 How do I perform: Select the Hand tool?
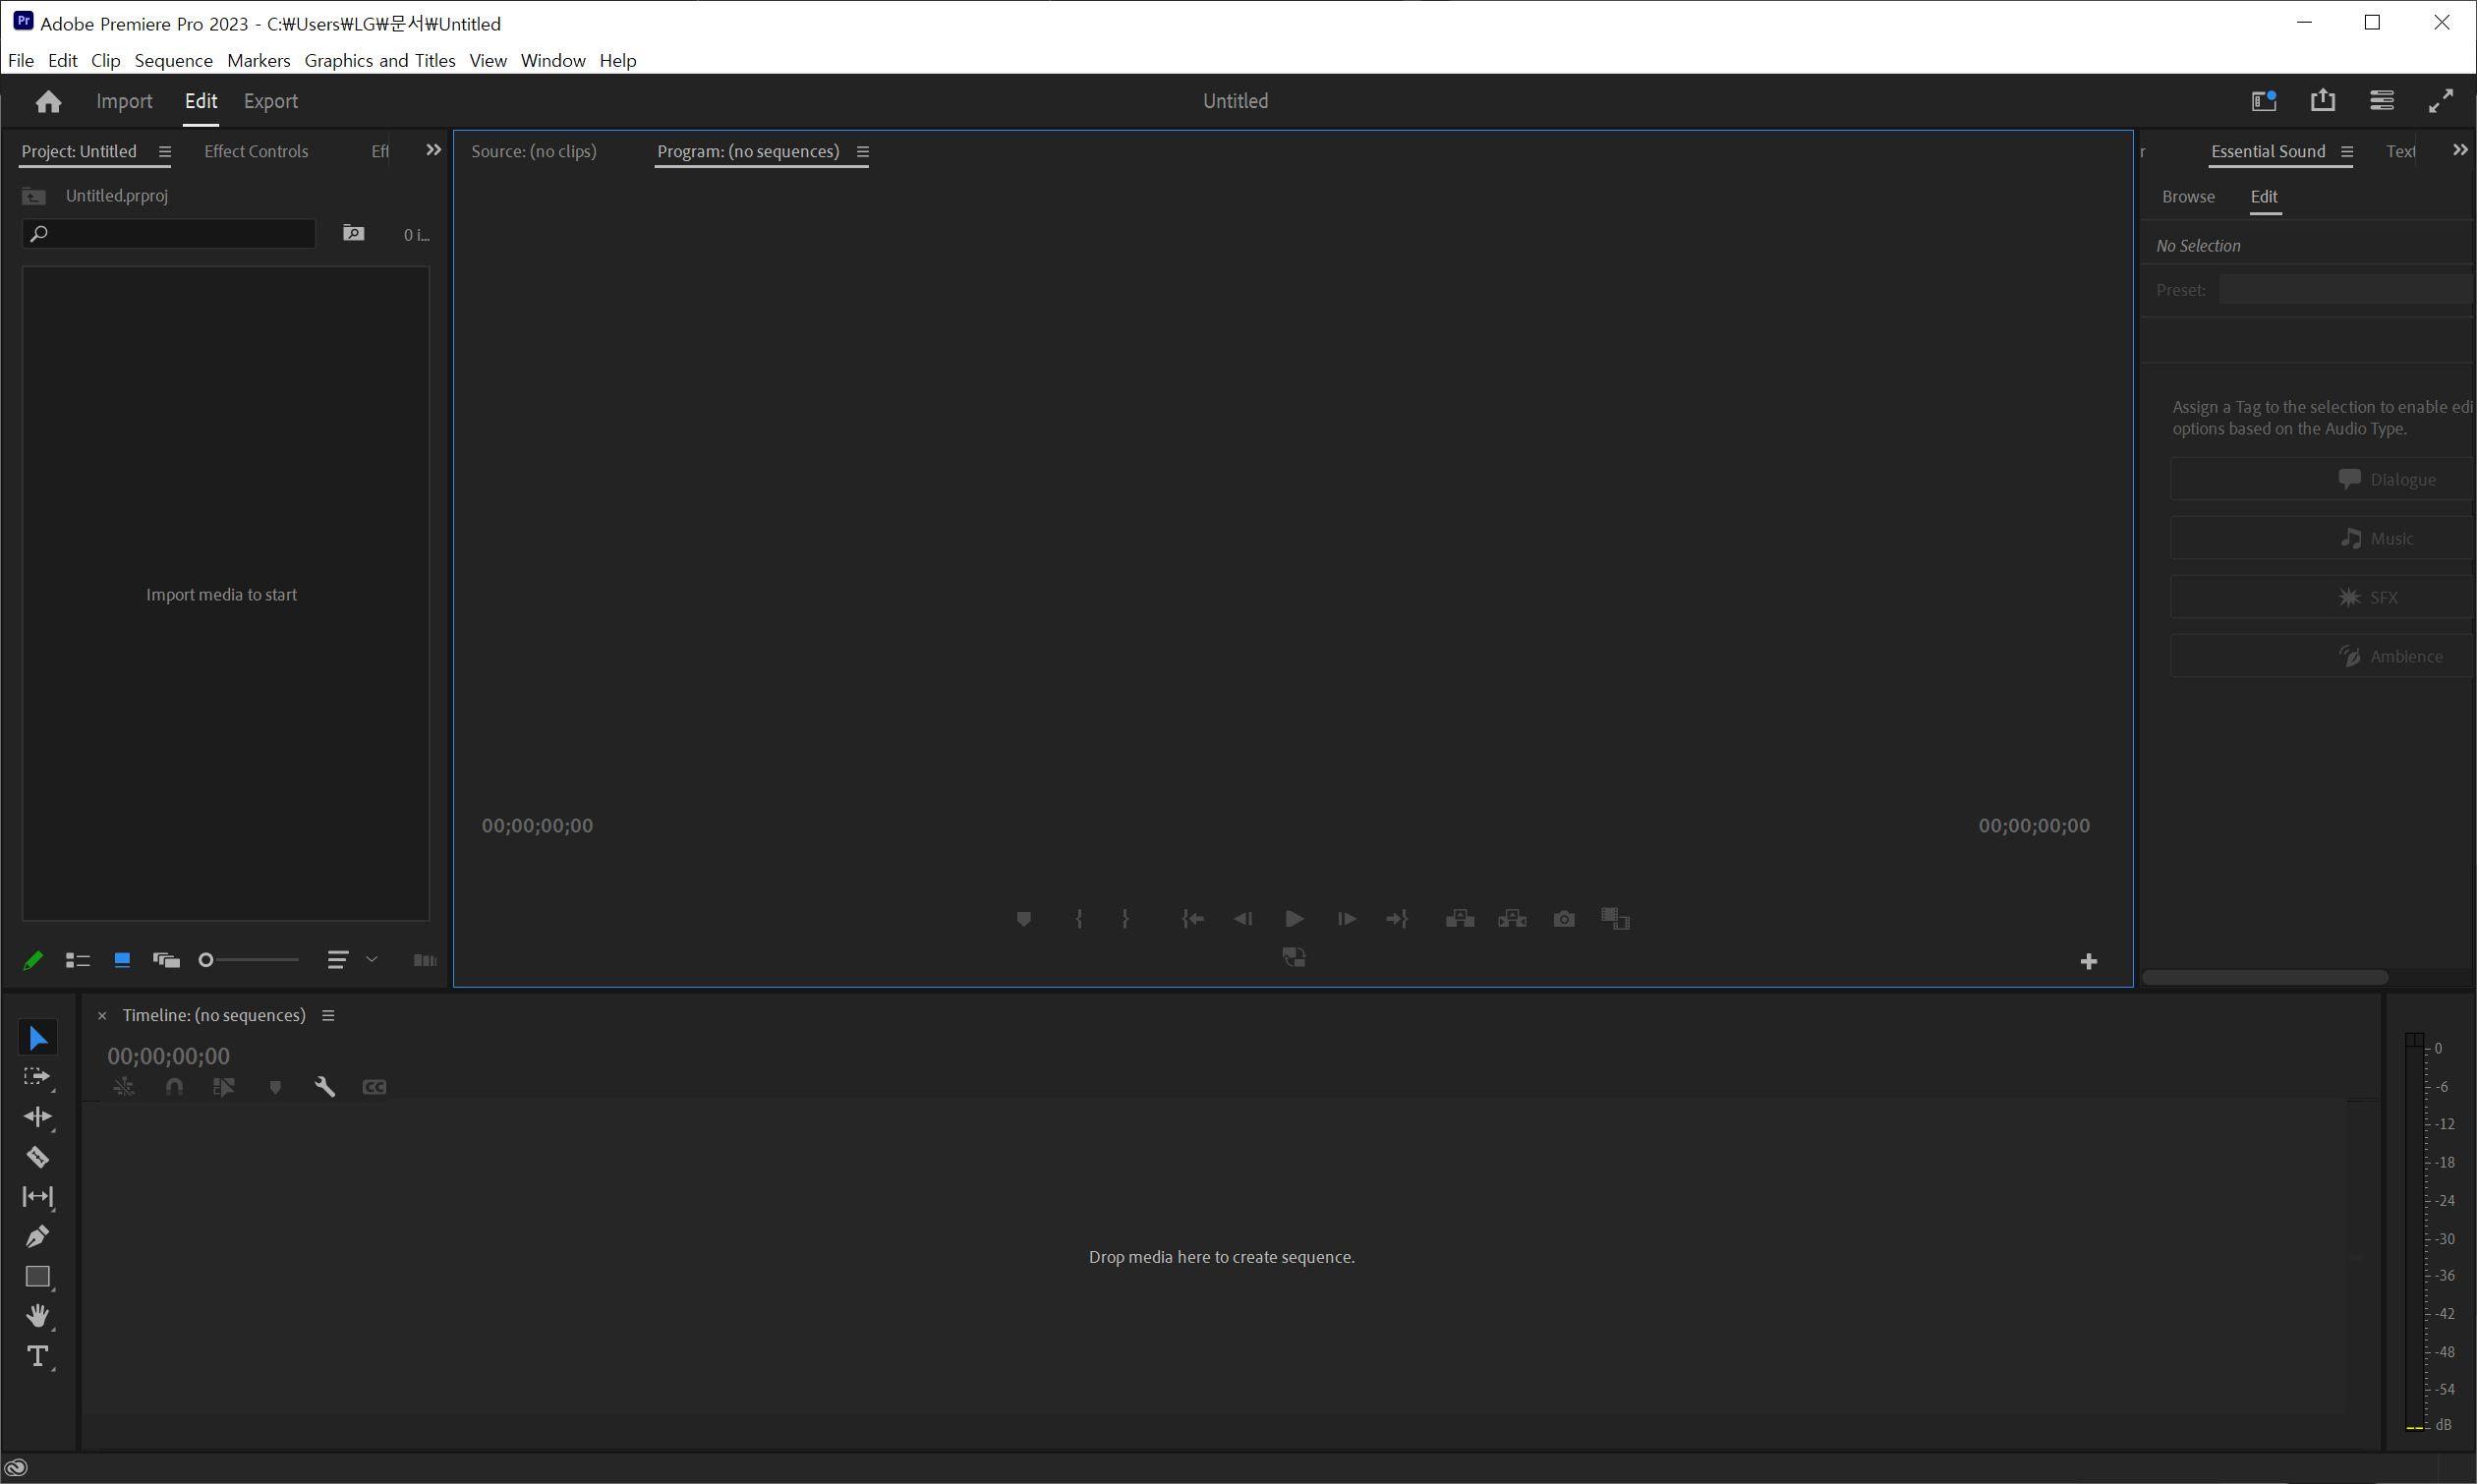tap(37, 1316)
